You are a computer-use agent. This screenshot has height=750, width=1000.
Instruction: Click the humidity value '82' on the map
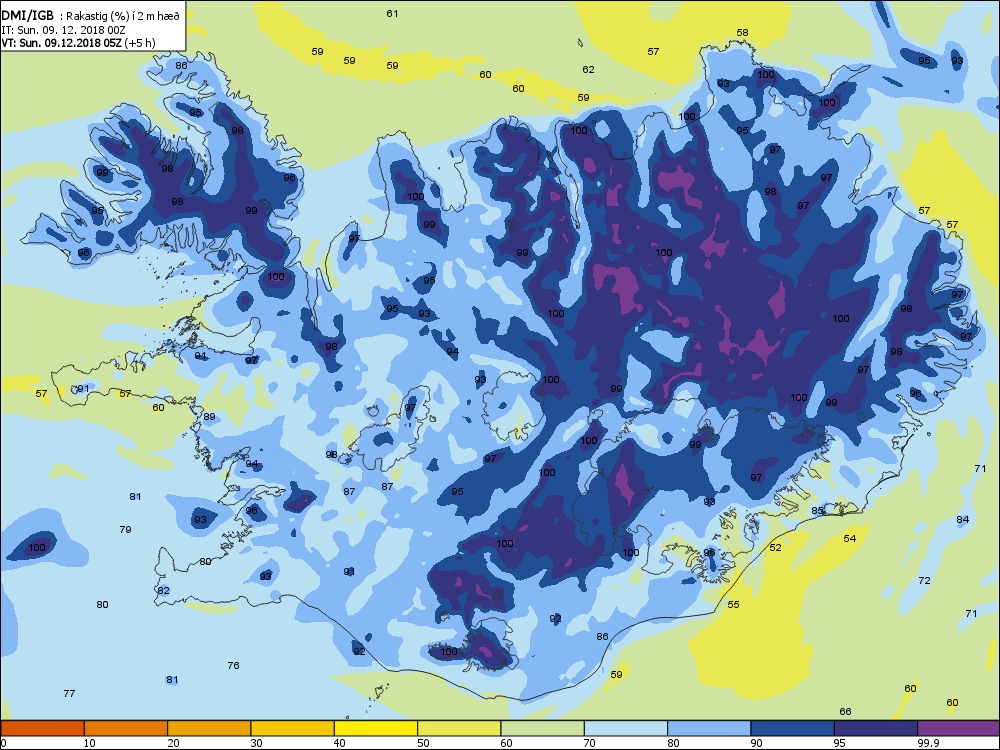163,591
